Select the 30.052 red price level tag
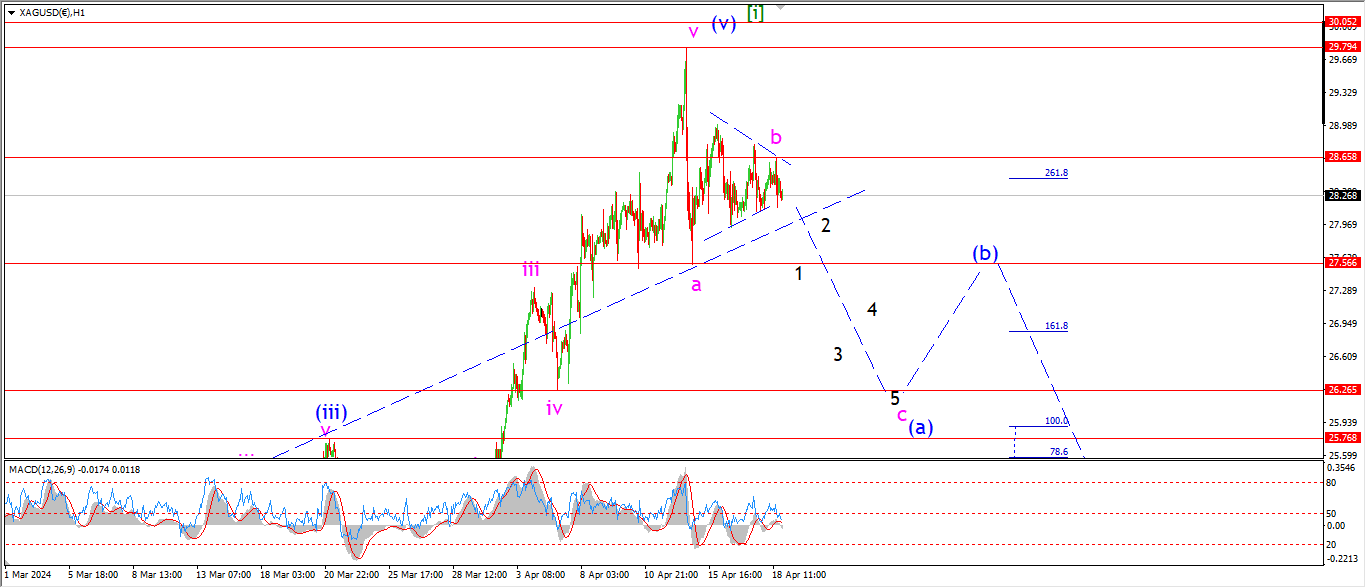This screenshot has height=588, width=1366. pyautogui.click(x=1341, y=21)
